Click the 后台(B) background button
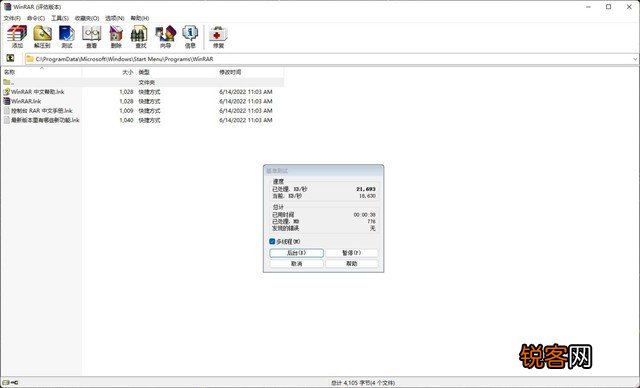 [297, 253]
